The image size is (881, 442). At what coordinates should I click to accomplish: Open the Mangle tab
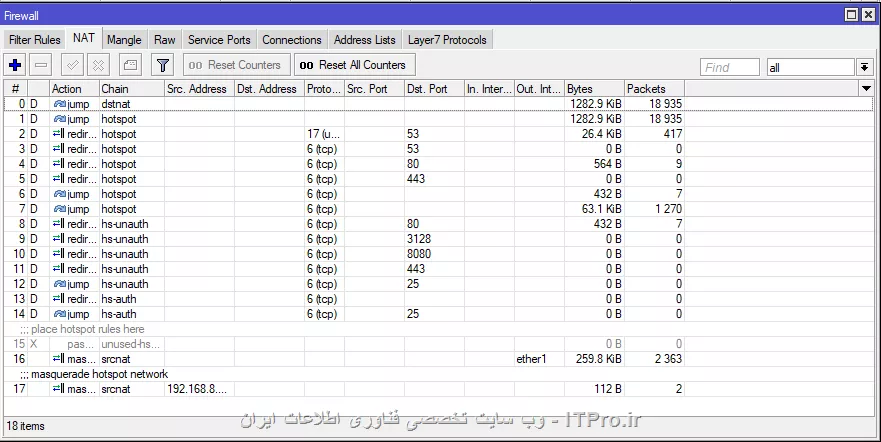124,40
